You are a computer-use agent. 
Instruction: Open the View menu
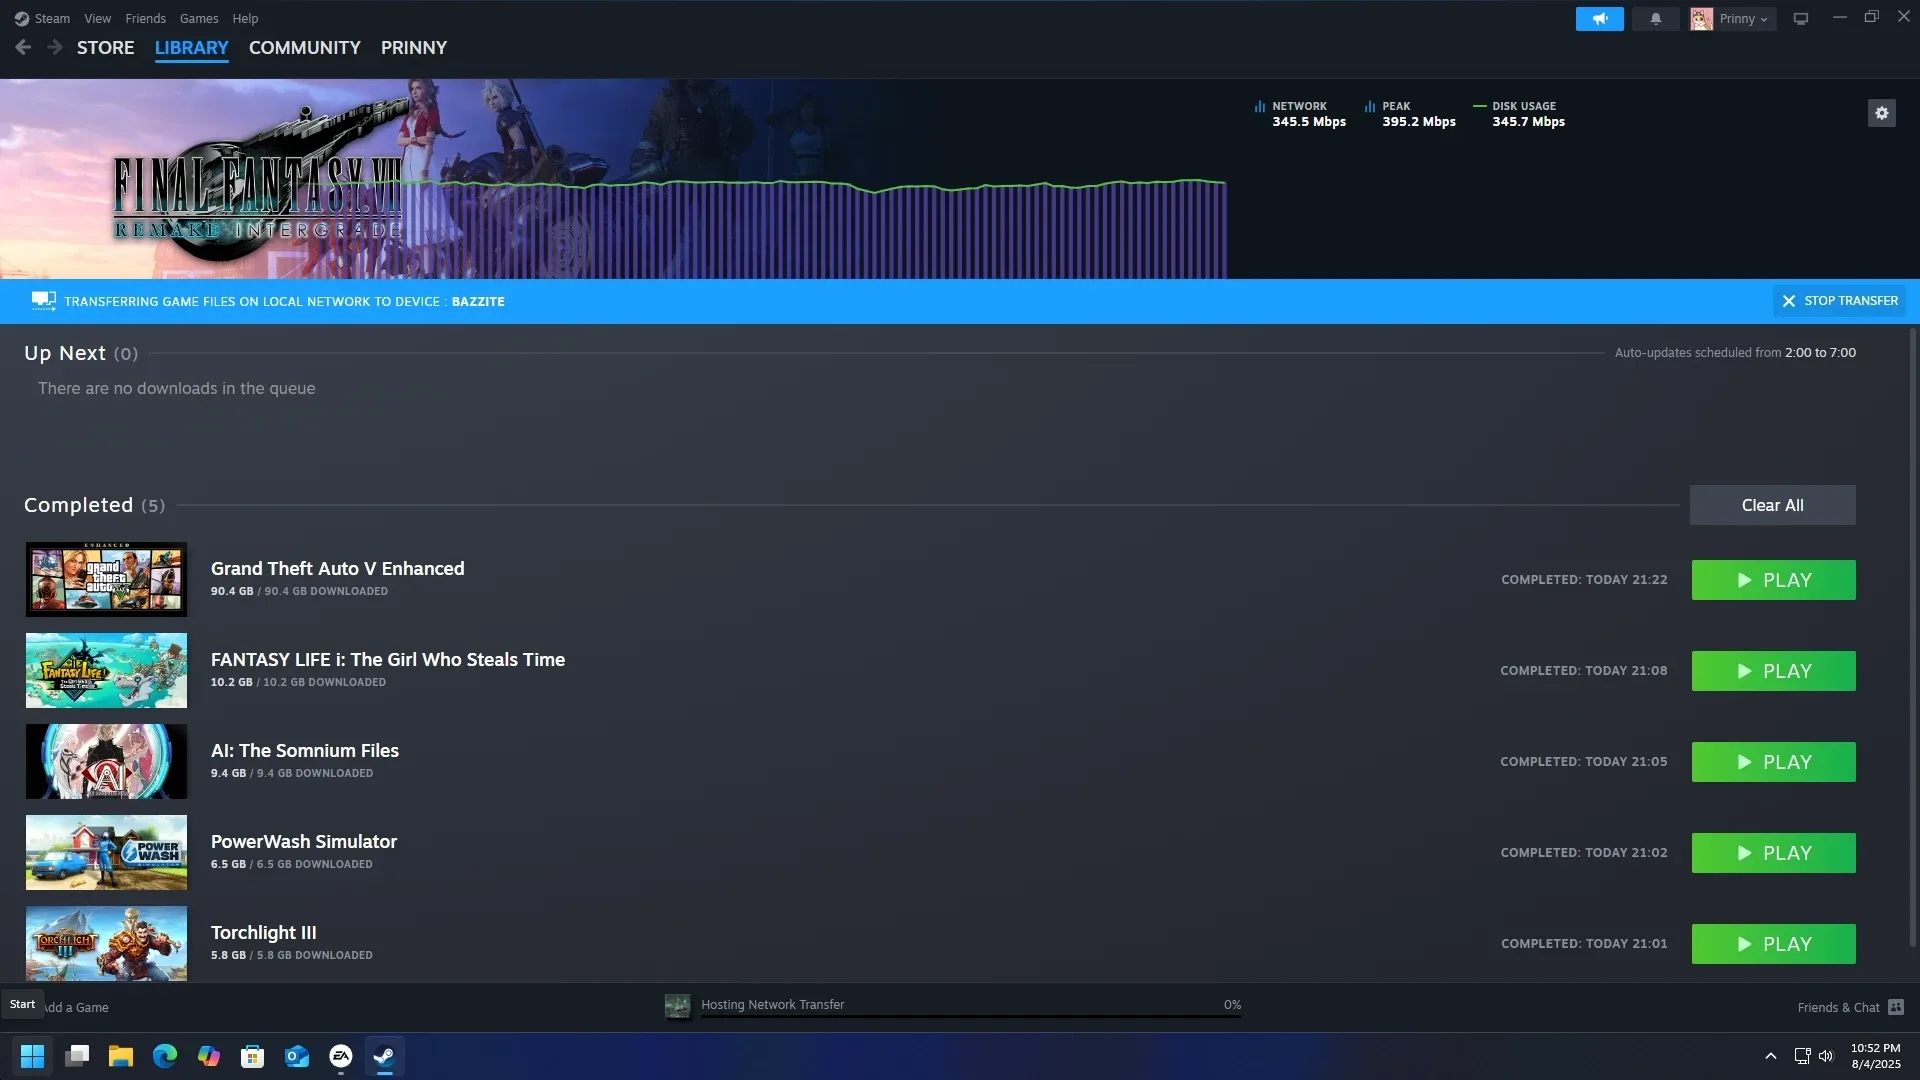[97, 18]
